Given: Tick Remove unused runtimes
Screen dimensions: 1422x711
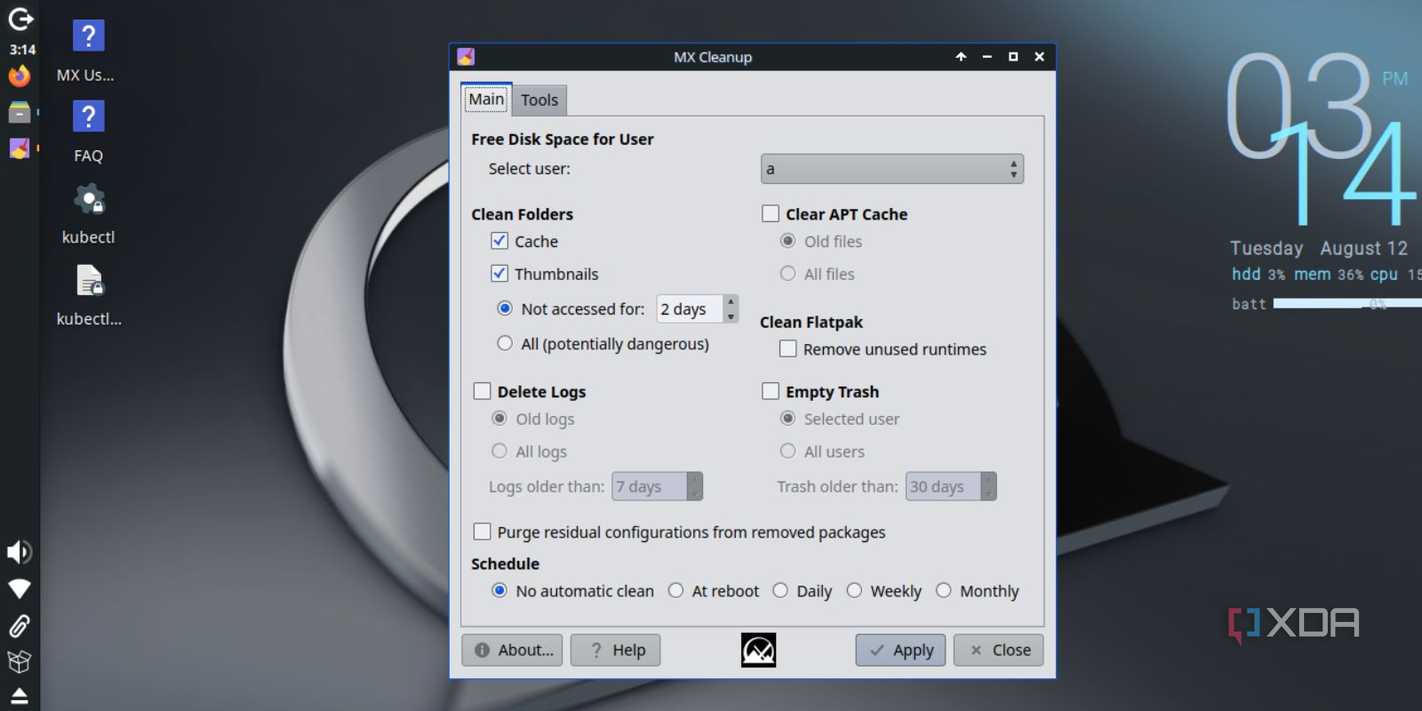Looking at the screenshot, I should pyautogui.click(x=788, y=349).
